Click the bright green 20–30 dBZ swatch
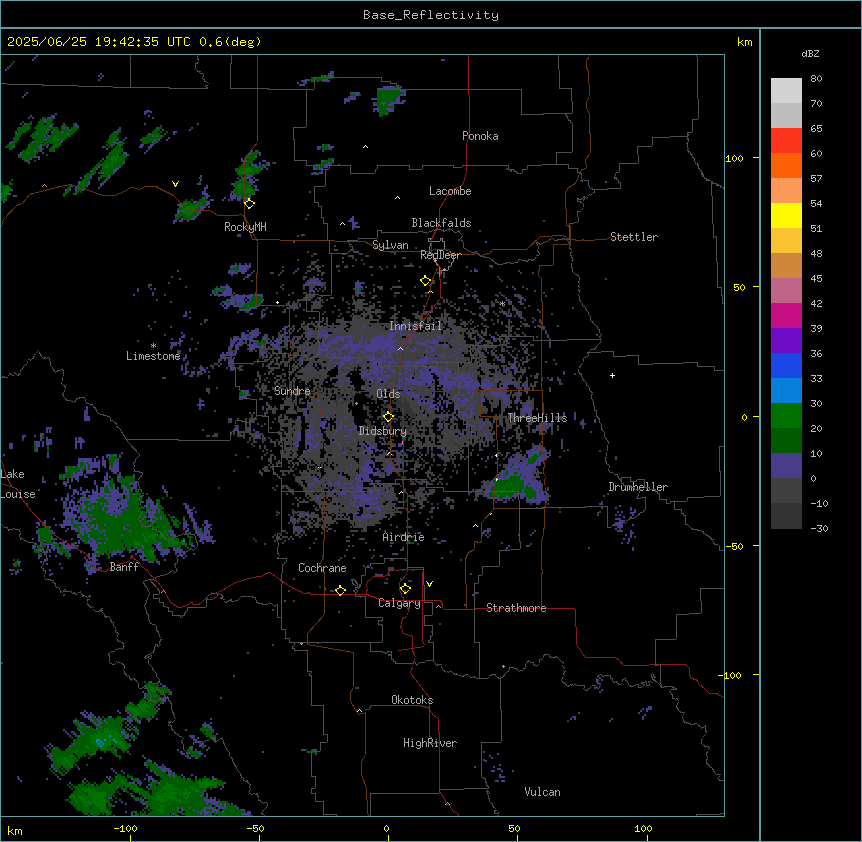Screen dimensions: 862x842 [786, 416]
